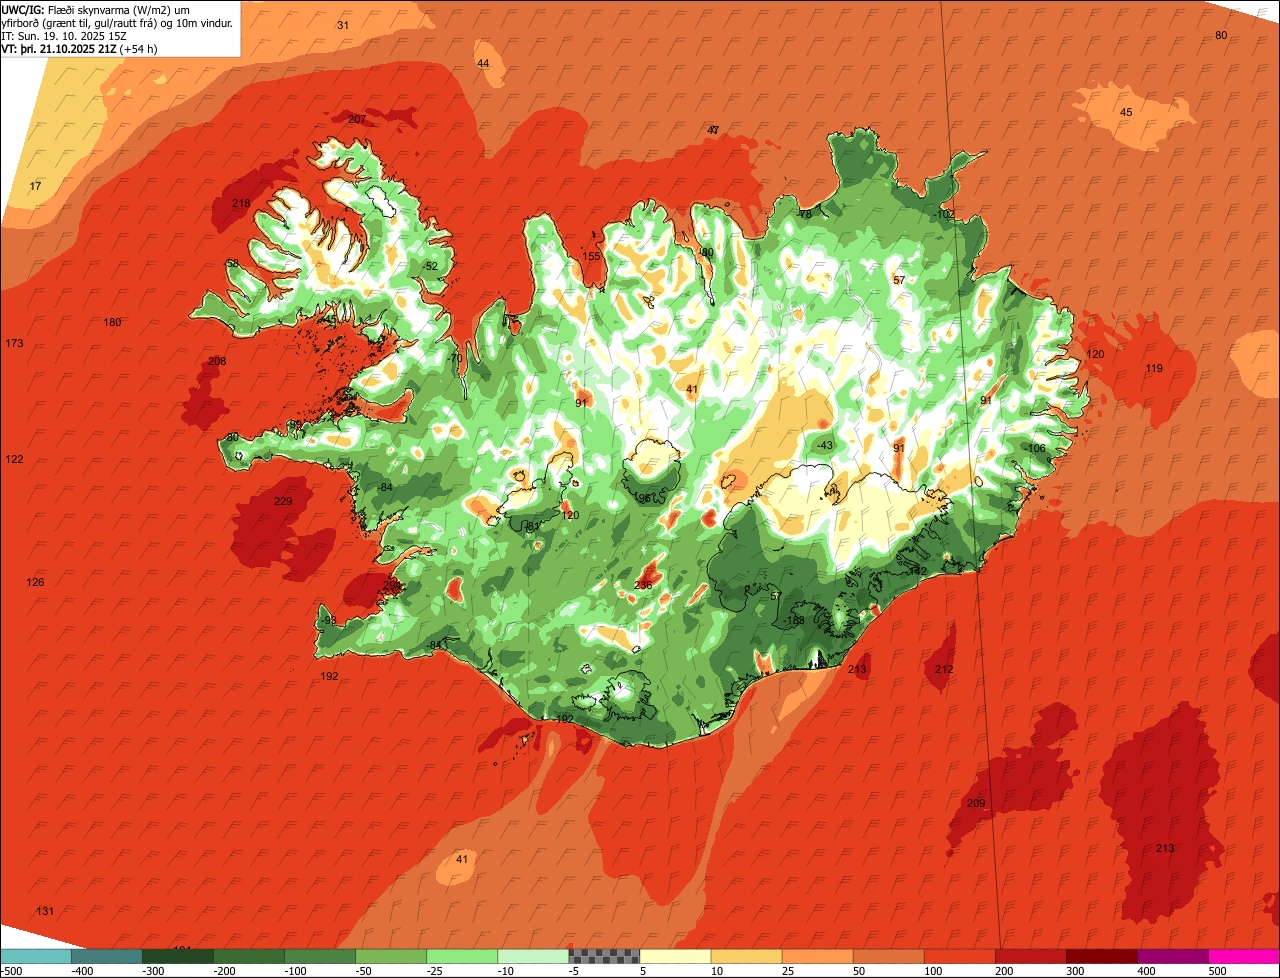The height and width of the screenshot is (978, 1280).
Task: Click the ocean value 122
Action: click(x=14, y=459)
